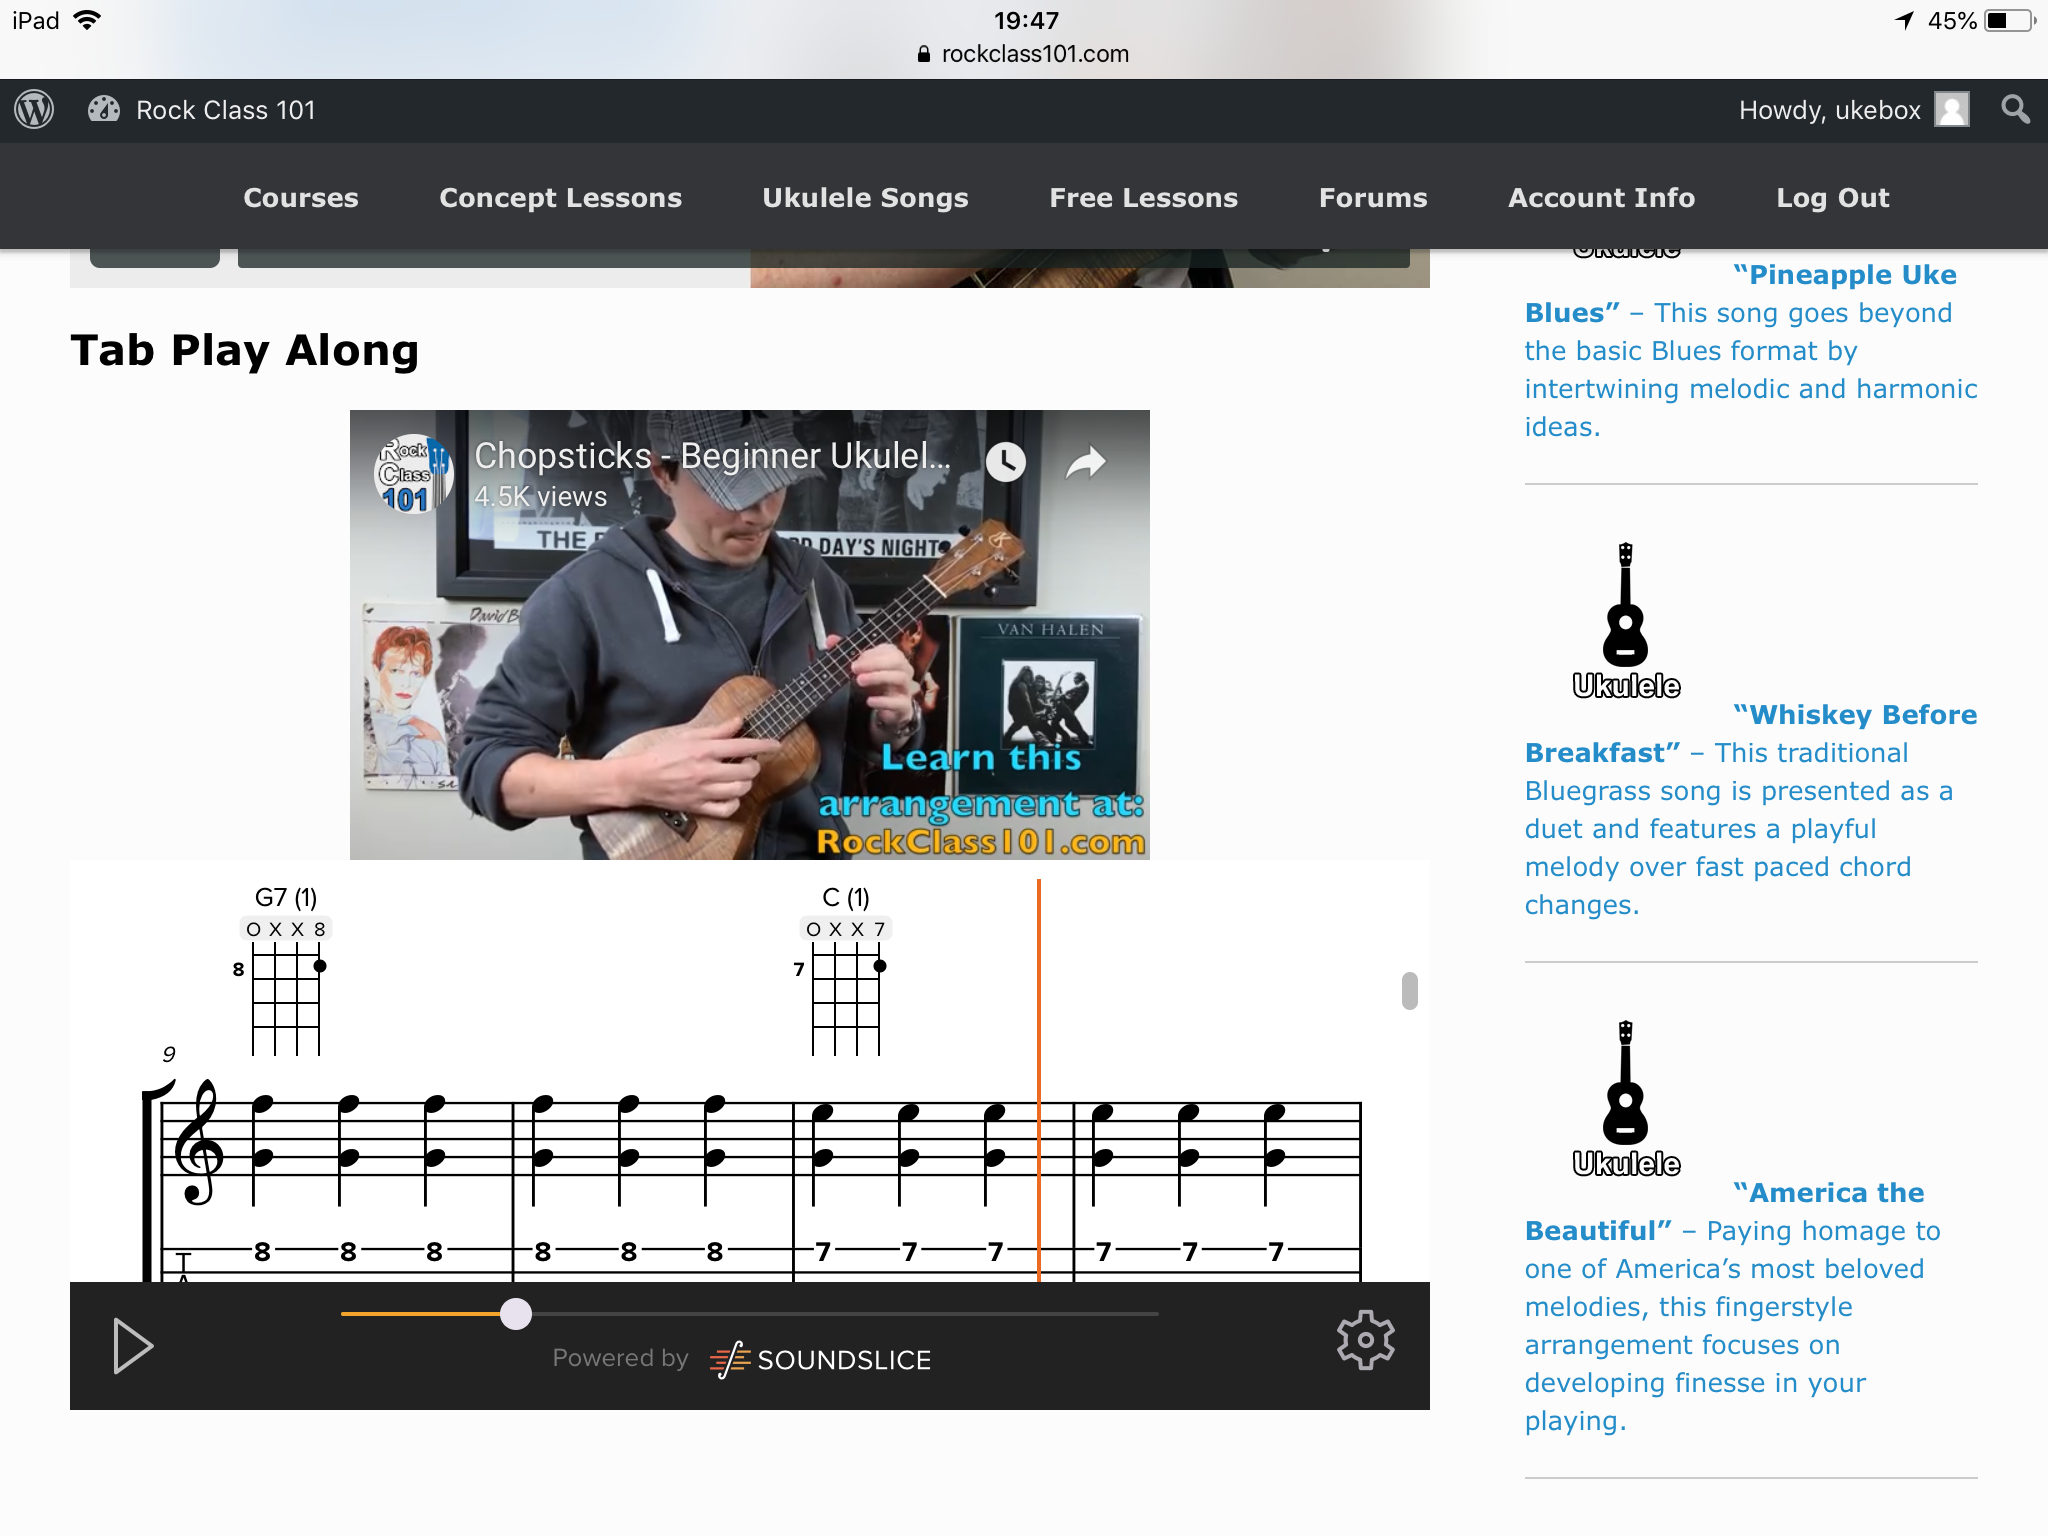Go to the Forums page
This screenshot has height=1536, width=2048.
pos(1373,198)
